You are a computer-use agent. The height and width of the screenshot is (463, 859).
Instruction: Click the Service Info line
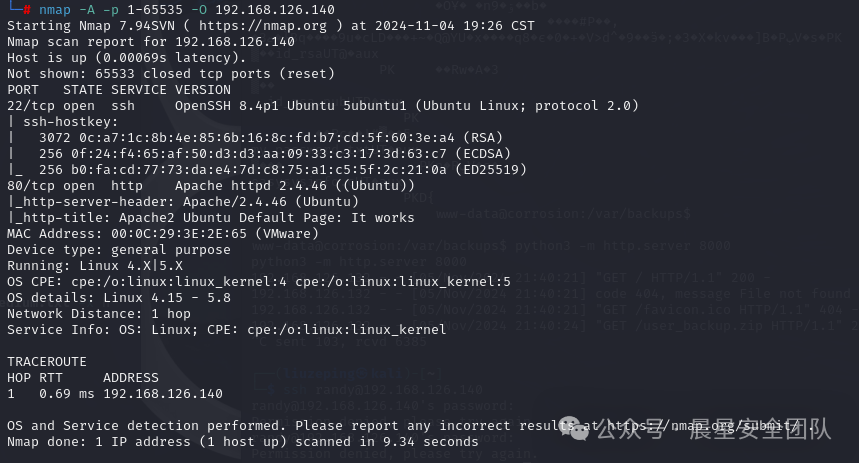click(x=226, y=330)
